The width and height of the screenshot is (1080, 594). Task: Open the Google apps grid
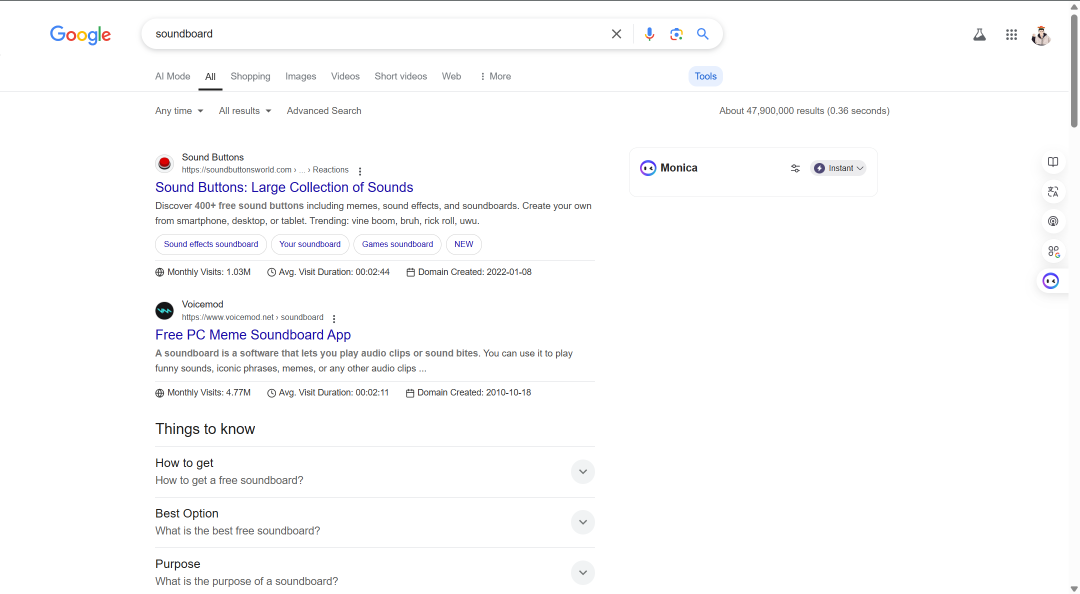tap(1011, 34)
